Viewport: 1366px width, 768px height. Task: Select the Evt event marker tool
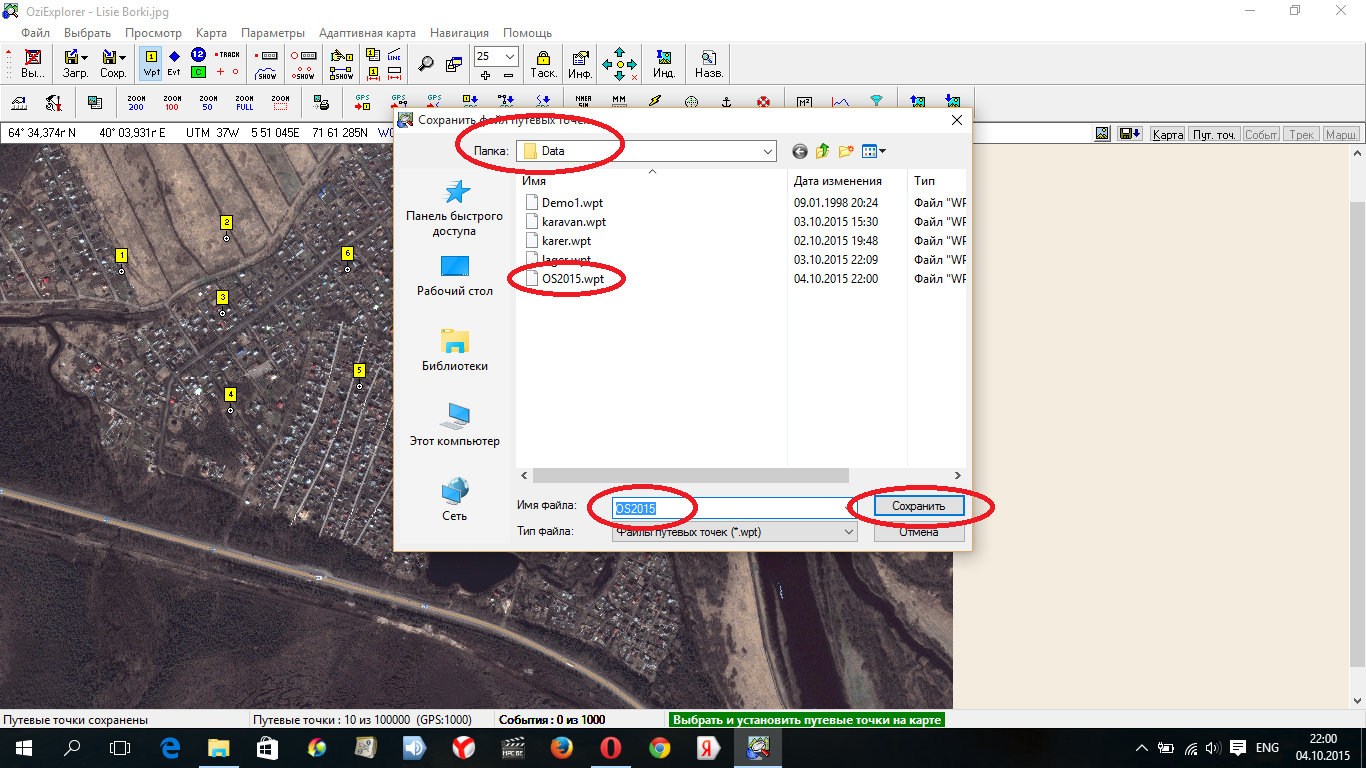coord(174,64)
